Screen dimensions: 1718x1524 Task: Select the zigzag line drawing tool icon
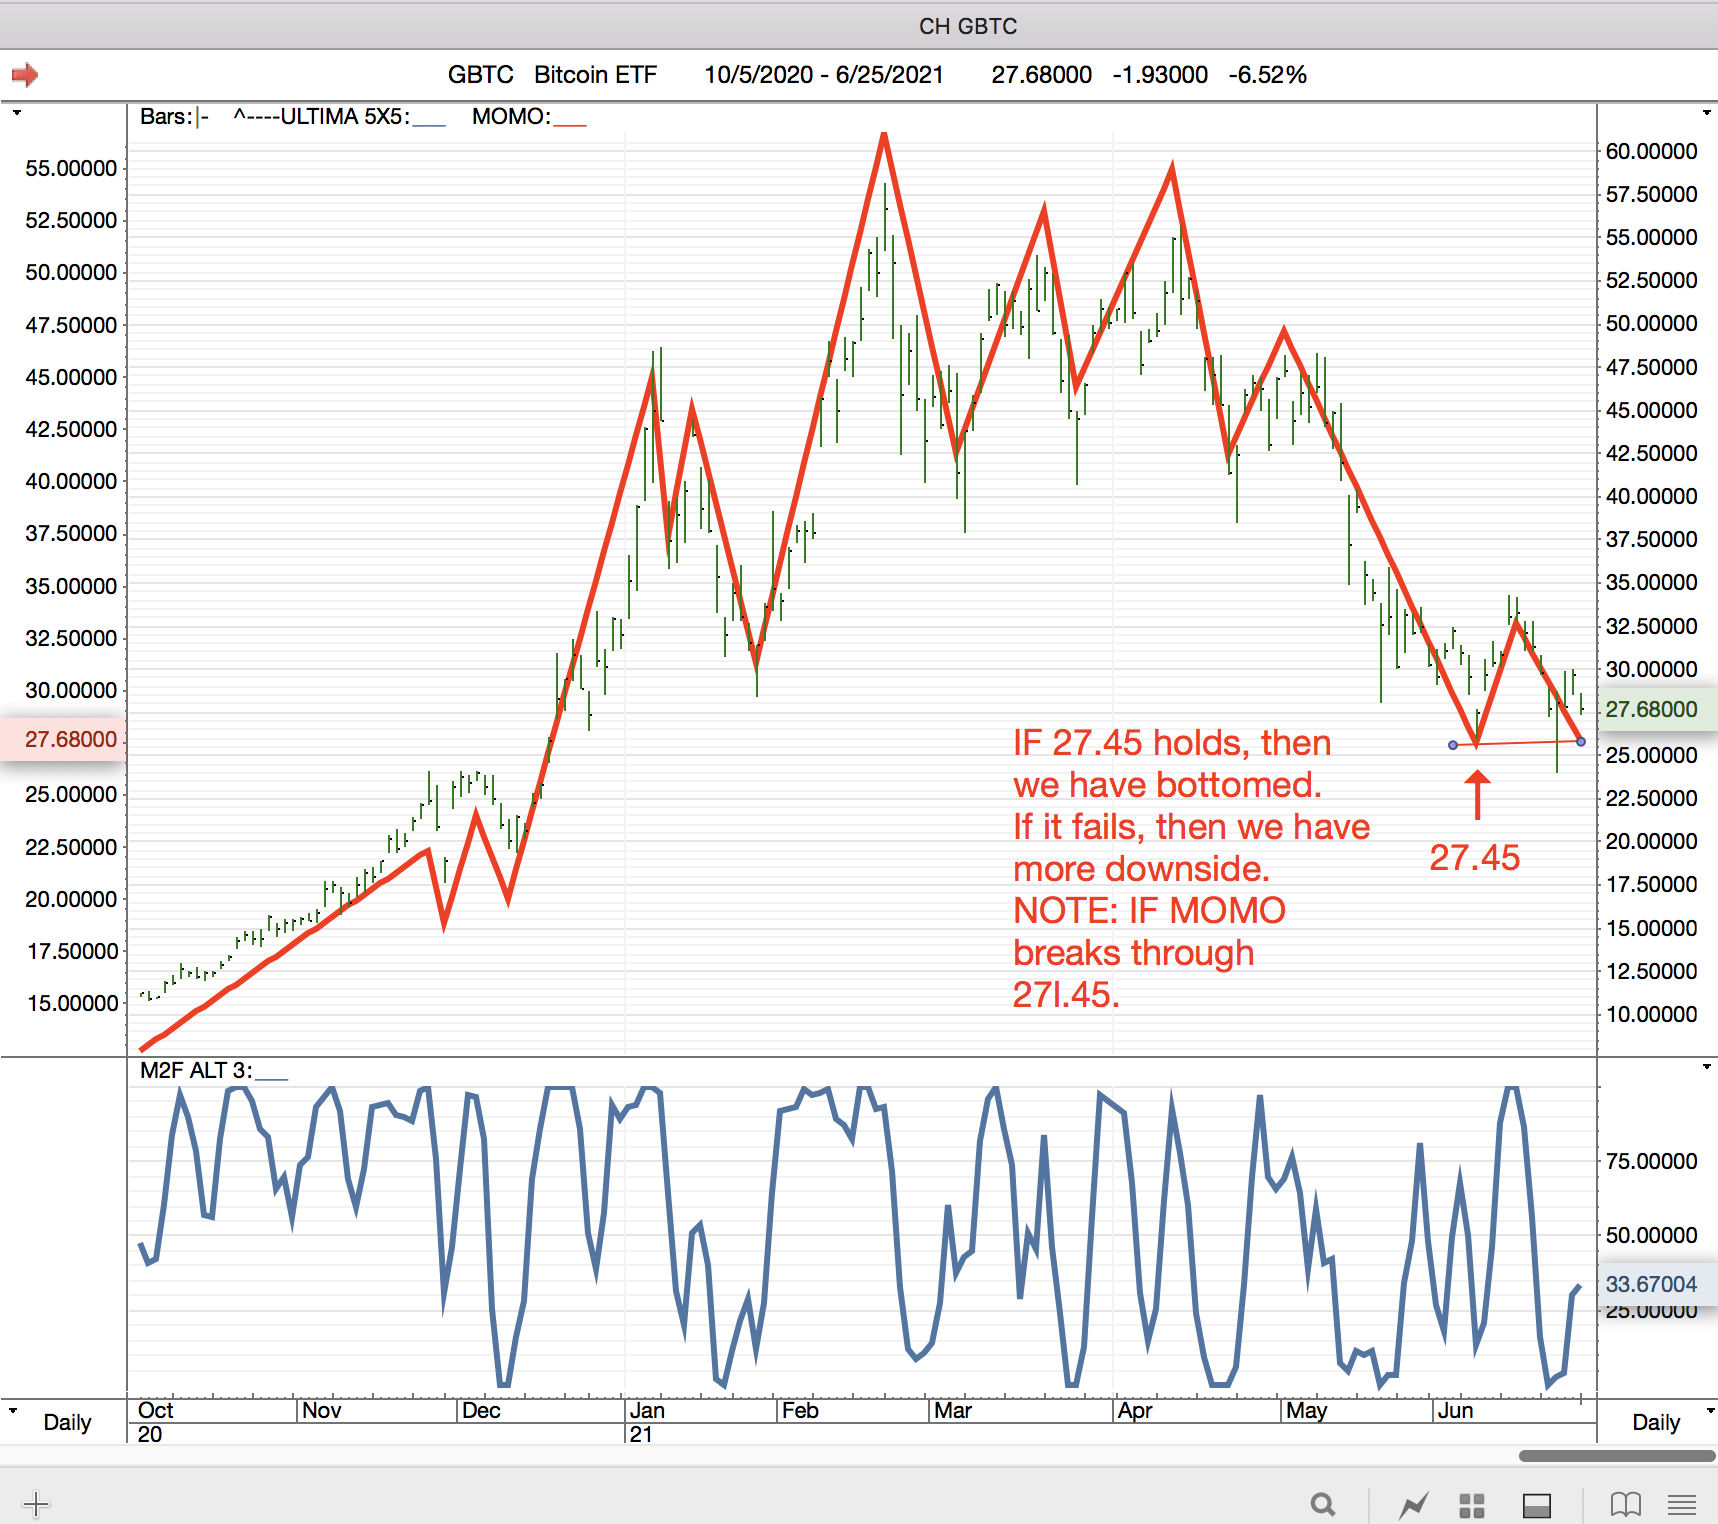point(1414,1504)
